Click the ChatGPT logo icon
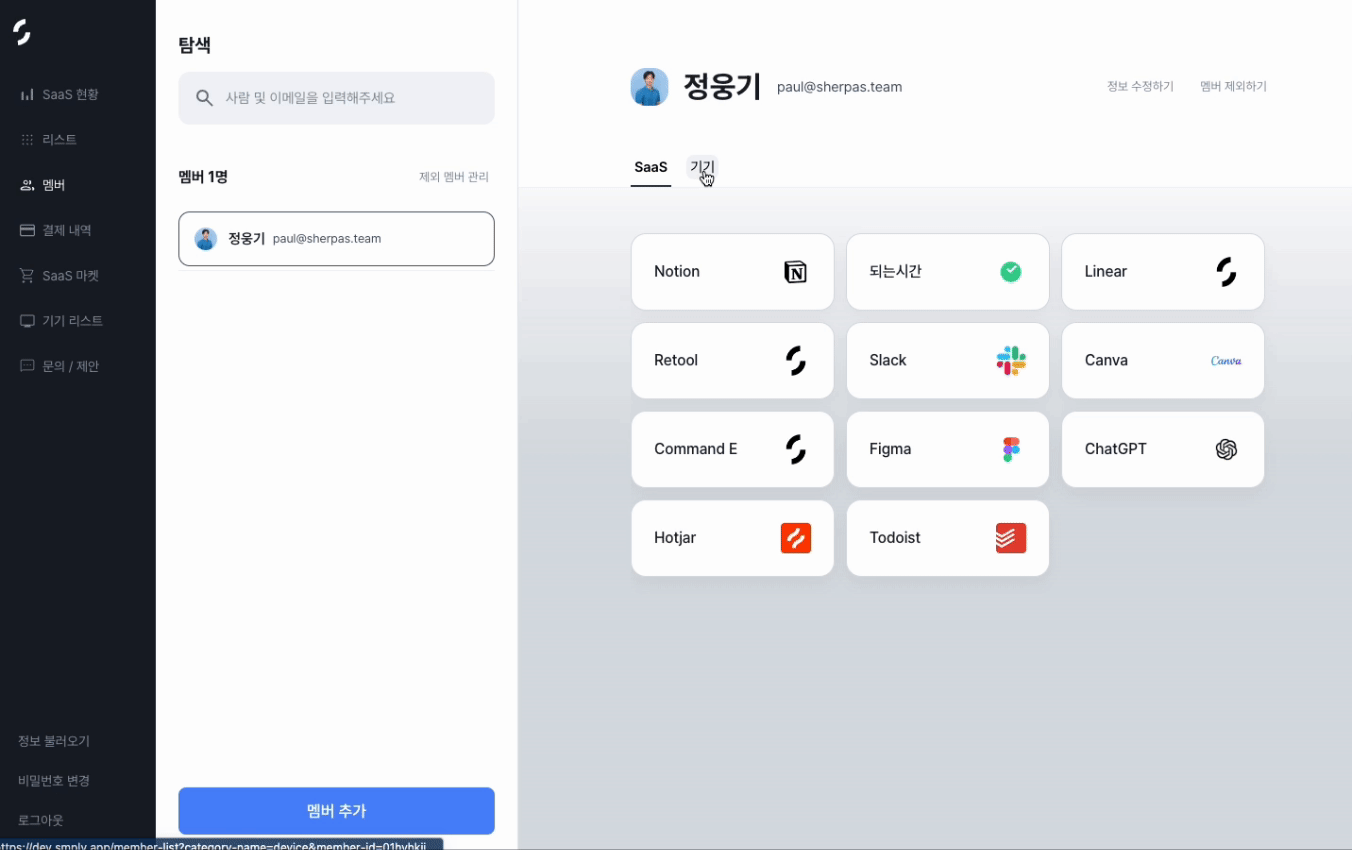This screenshot has height=850, width=1352. tap(1226, 450)
